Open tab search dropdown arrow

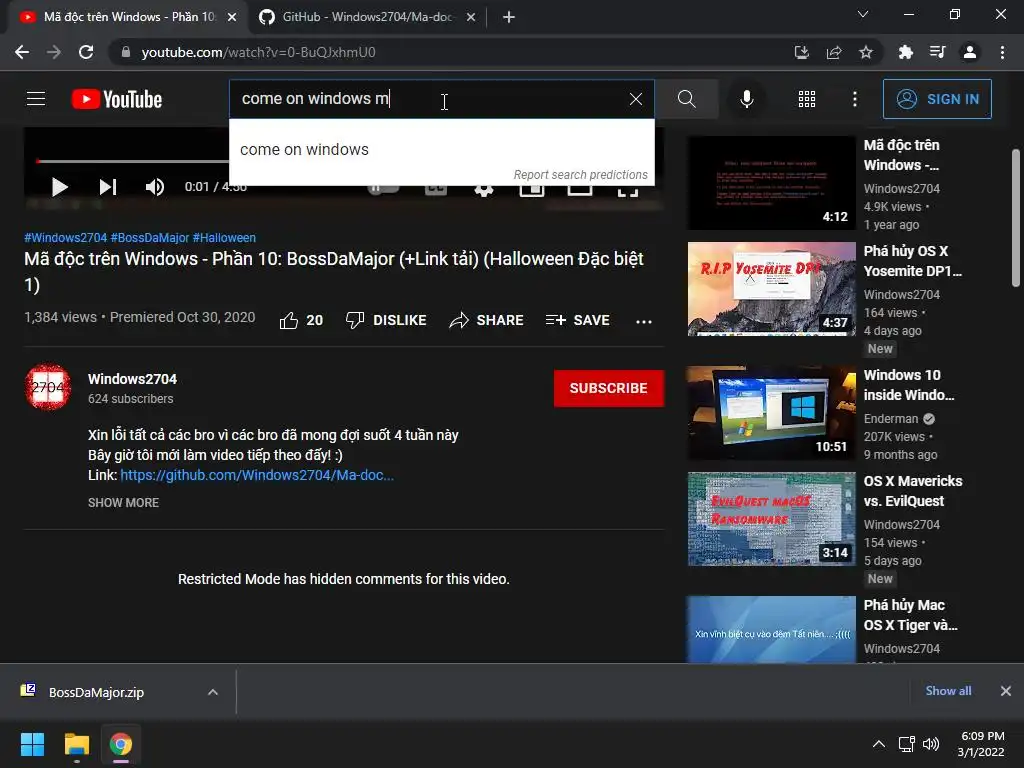click(x=863, y=14)
